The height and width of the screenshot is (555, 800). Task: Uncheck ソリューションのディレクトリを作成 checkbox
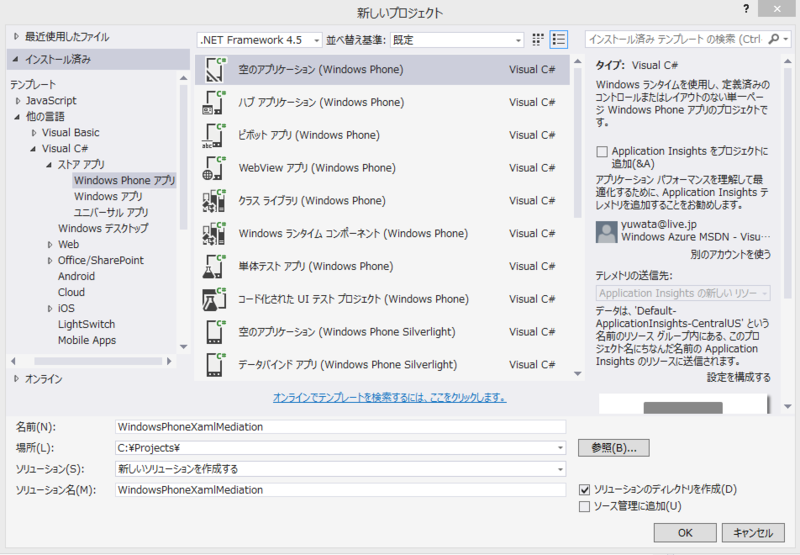tap(585, 490)
